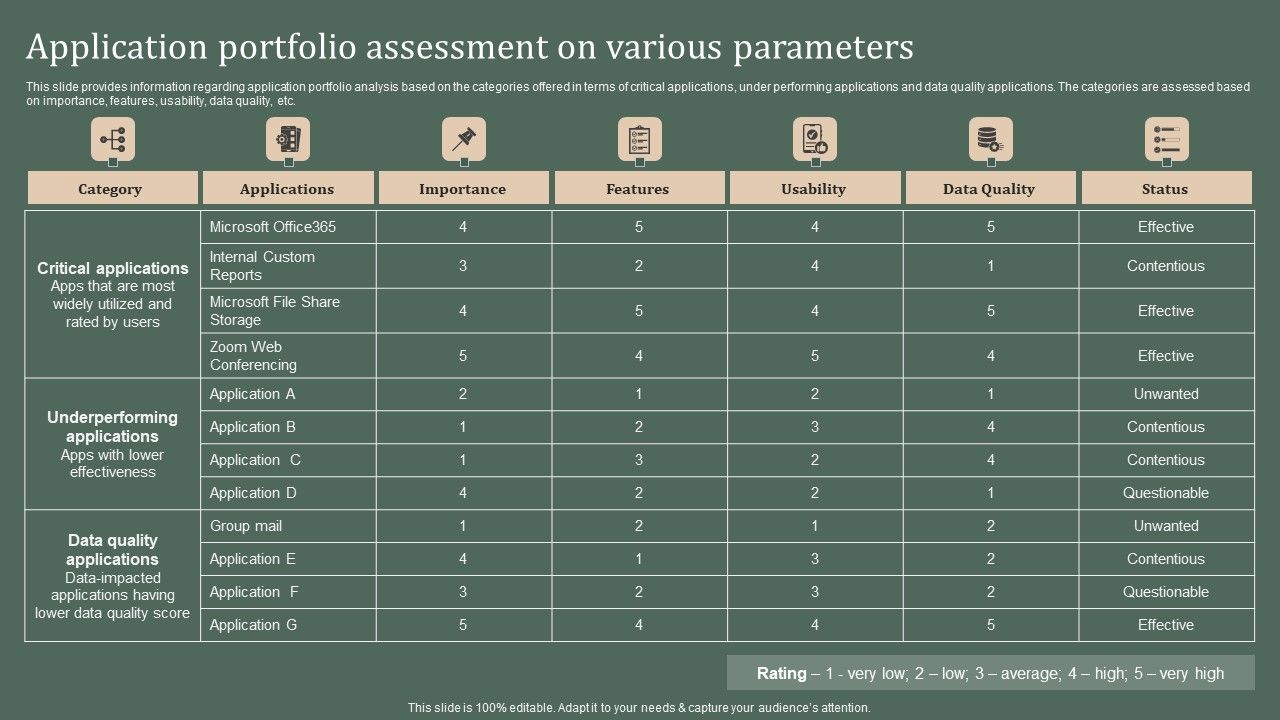Click the Status column header
1280x720 pixels.
1166,188
